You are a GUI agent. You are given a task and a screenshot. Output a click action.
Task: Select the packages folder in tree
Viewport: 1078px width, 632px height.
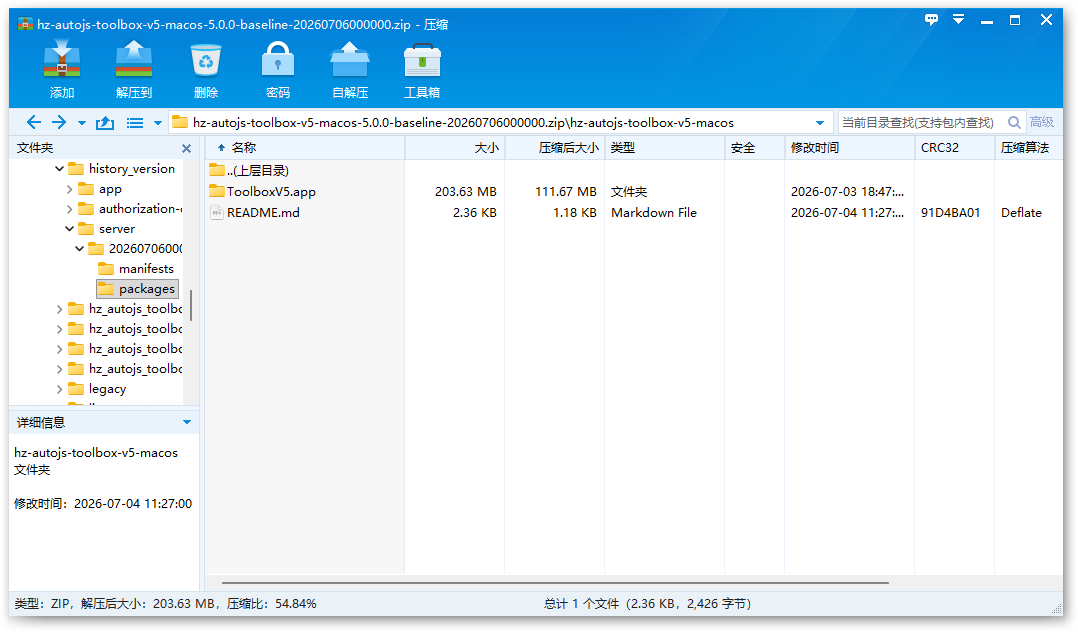click(x=138, y=289)
